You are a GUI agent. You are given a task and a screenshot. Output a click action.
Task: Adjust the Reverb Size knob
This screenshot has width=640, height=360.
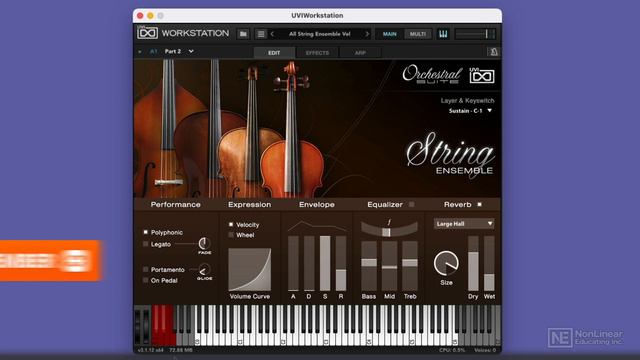click(x=446, y=263)
